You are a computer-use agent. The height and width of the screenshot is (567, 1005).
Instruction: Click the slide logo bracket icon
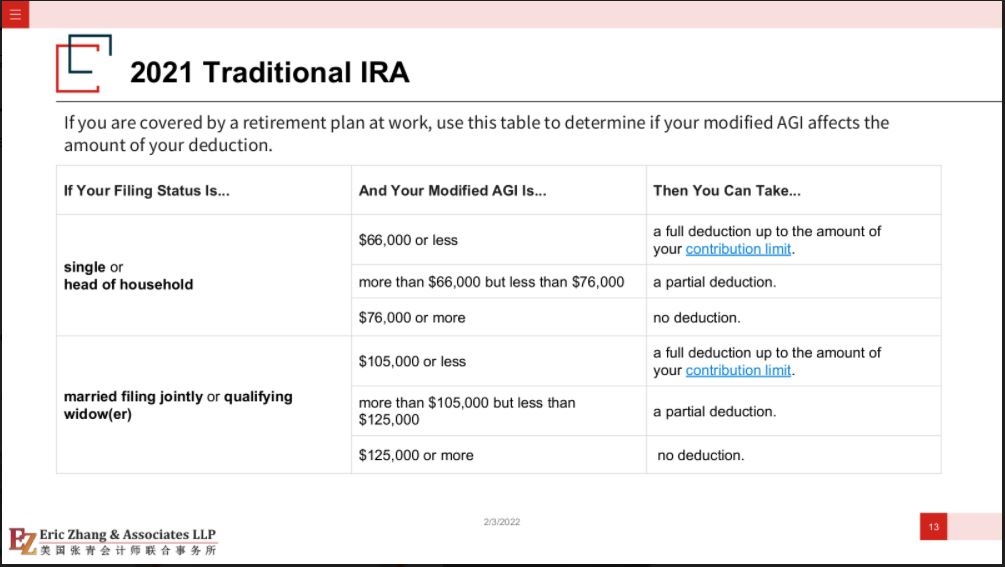84,63
